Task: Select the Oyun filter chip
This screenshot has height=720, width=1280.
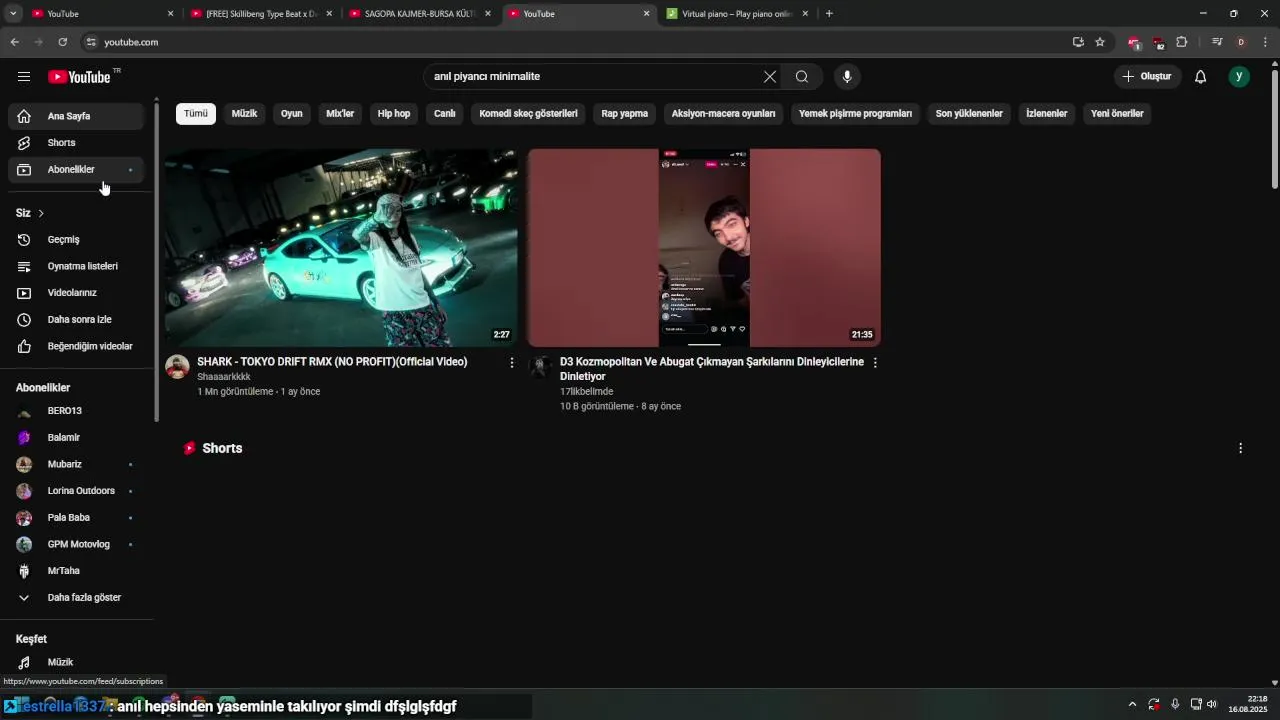Action: [292, 114]
